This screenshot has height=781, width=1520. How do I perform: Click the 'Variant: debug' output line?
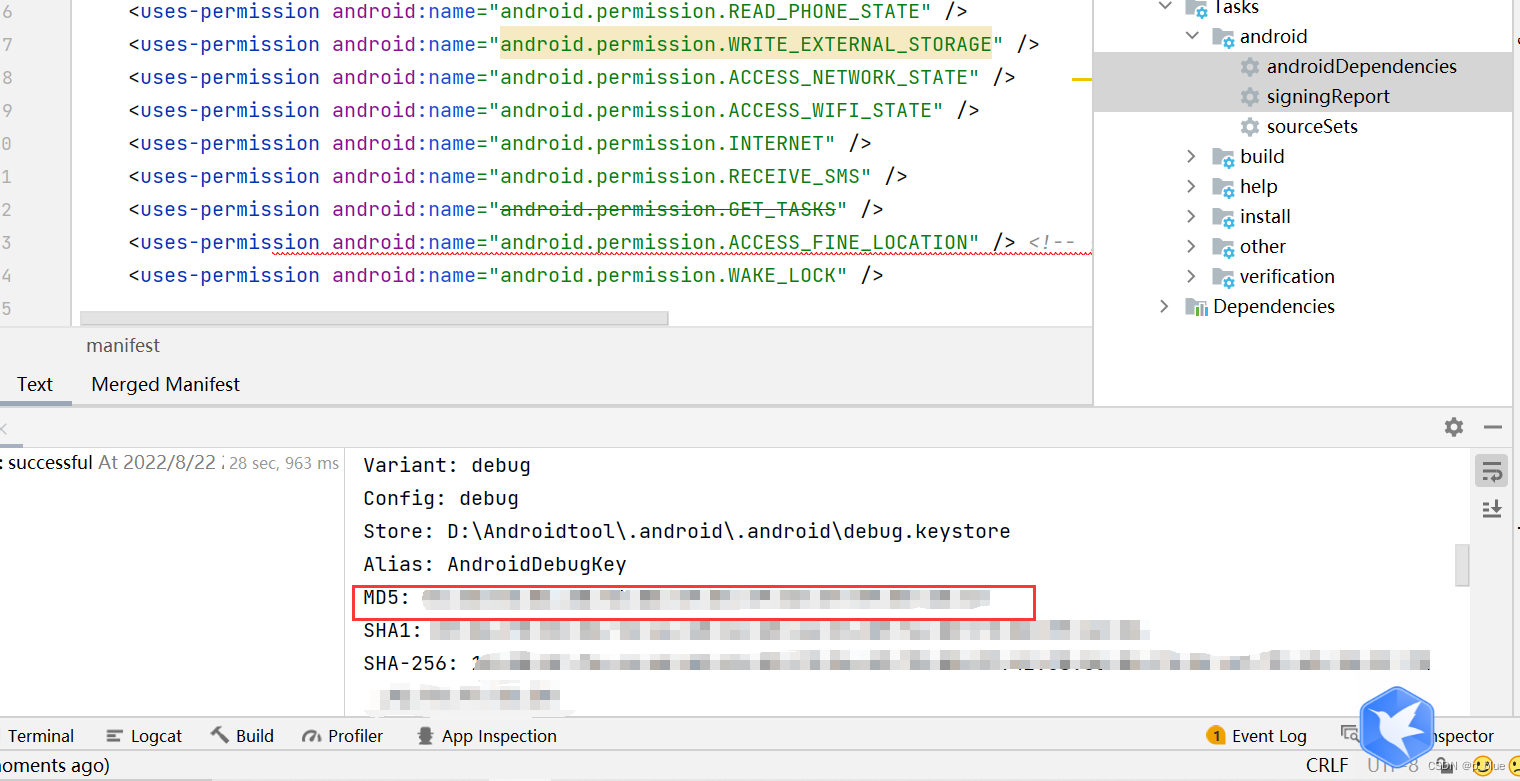point(447,465)
